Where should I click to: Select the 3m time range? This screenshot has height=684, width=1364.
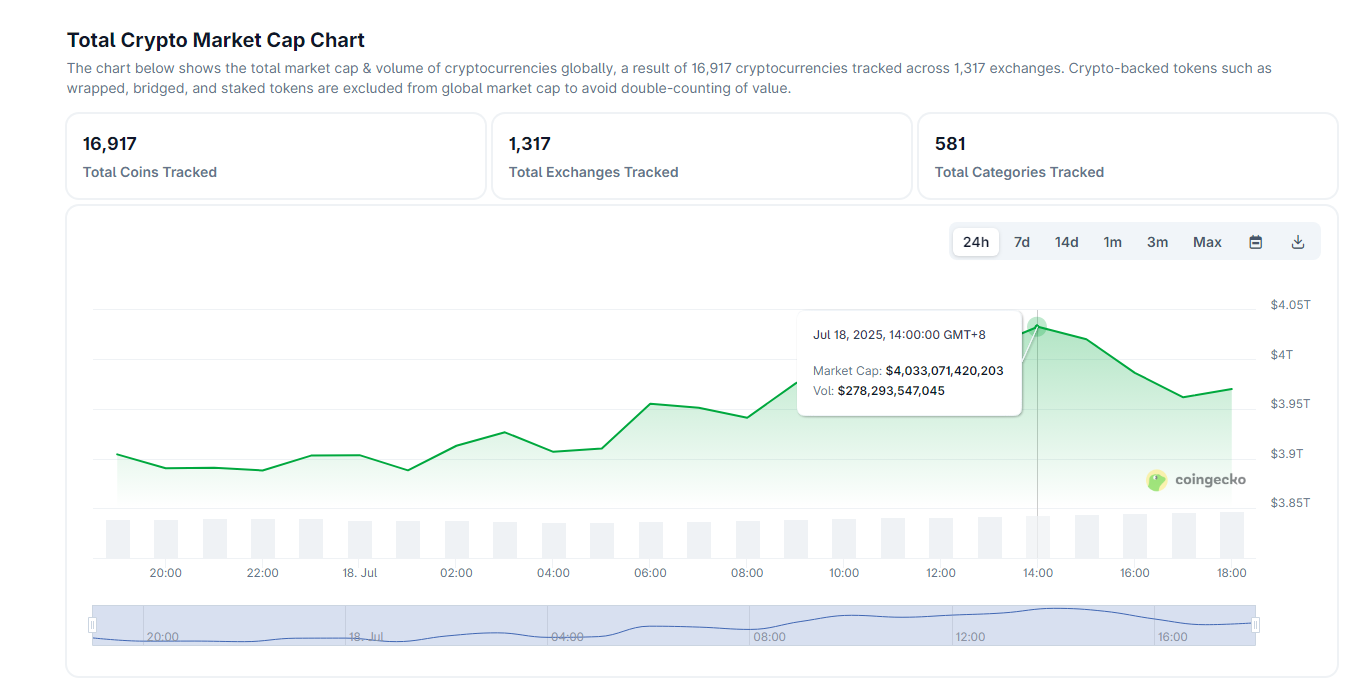pos(1157,242)
